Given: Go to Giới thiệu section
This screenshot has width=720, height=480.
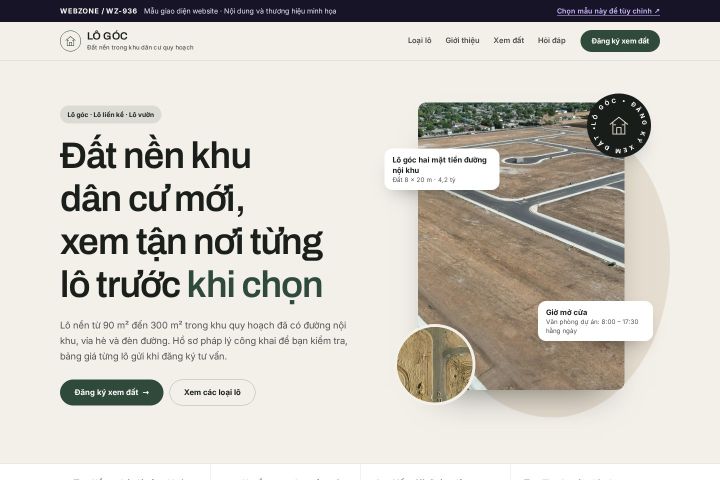Looking at the screenshot, I should tap(462, 40).
